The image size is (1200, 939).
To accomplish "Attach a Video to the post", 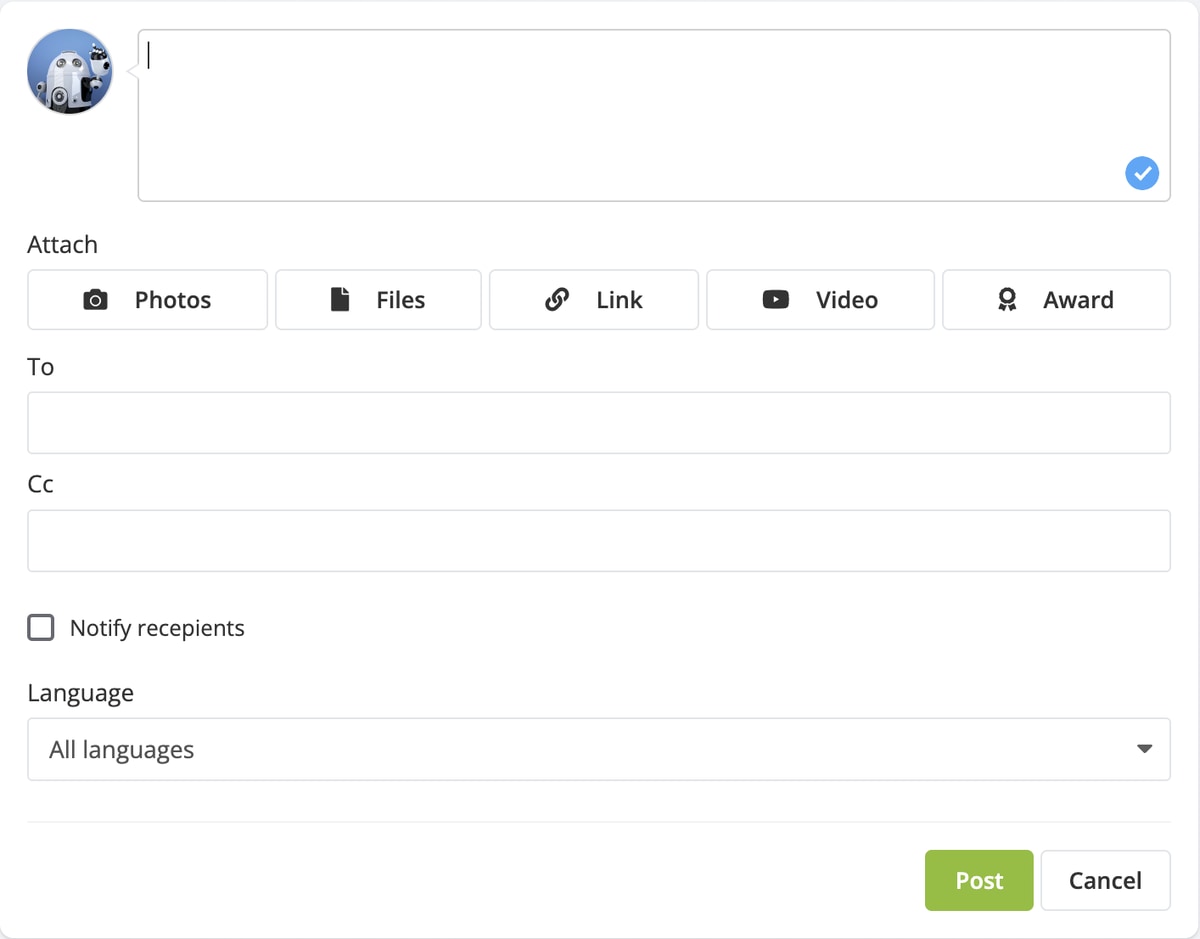I will point(820,300).
